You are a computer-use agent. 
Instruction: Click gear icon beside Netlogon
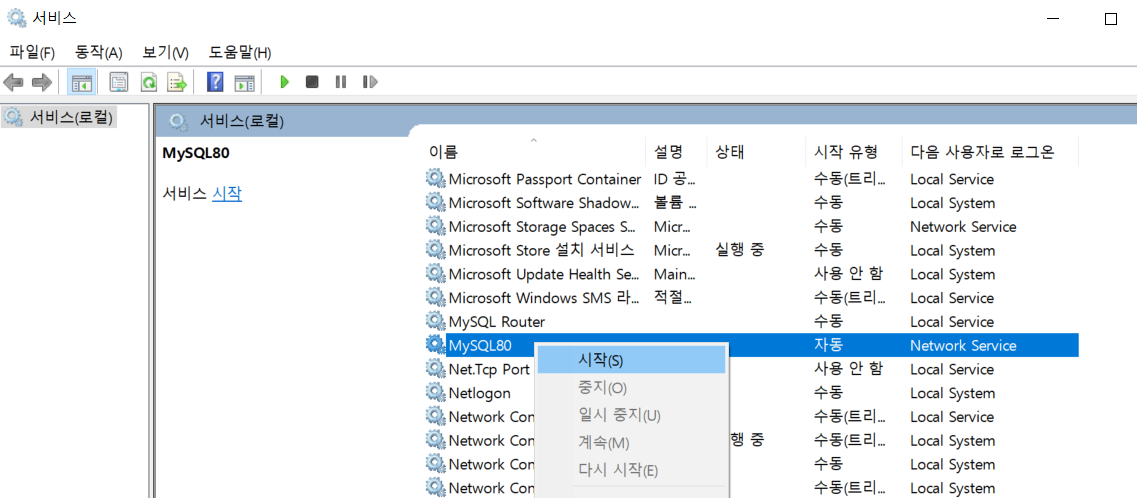(435, 393)
